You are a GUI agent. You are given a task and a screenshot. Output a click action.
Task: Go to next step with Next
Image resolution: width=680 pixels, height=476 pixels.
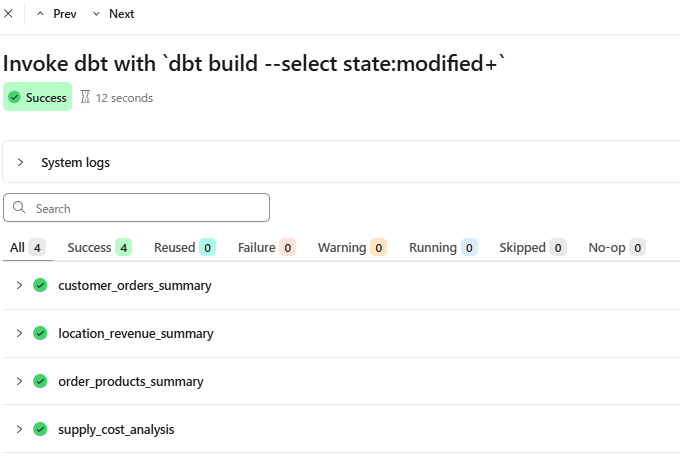(x=113, y=14)
